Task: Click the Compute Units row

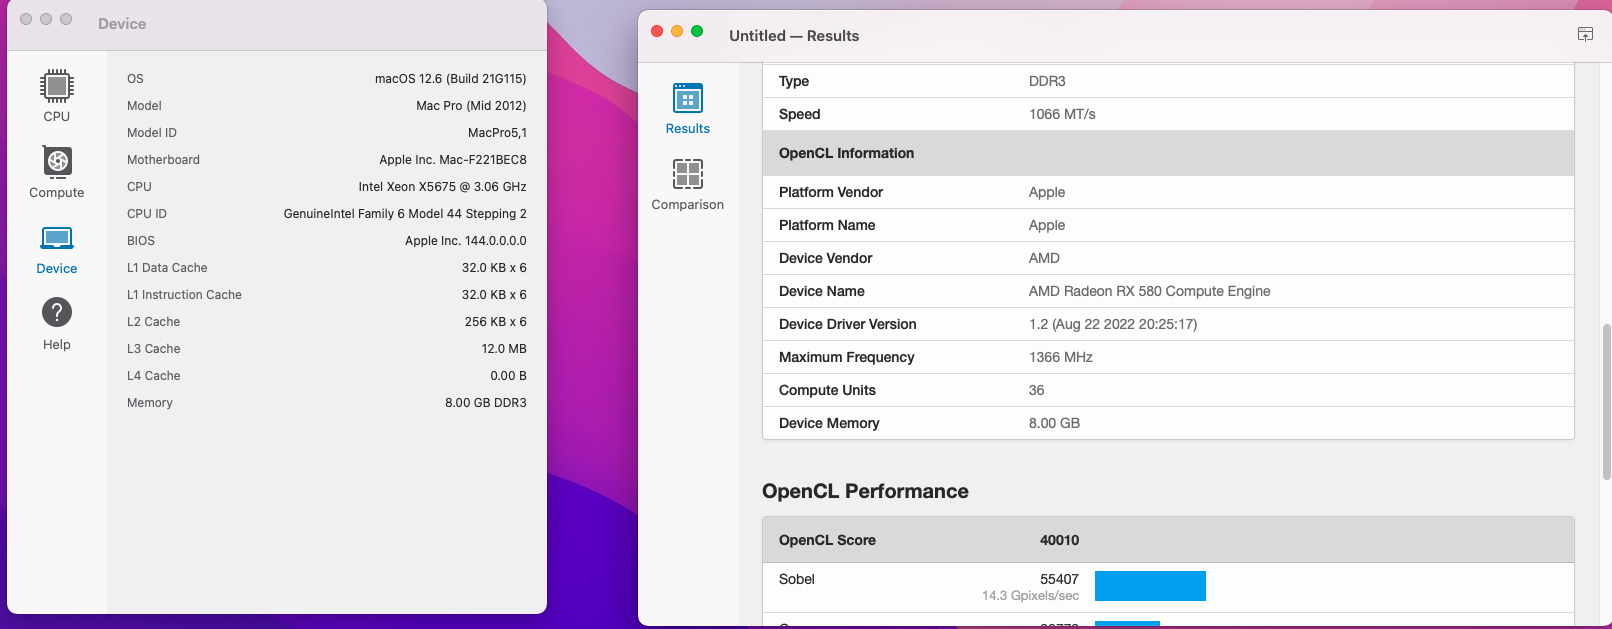Action: tap(1168, 390)
